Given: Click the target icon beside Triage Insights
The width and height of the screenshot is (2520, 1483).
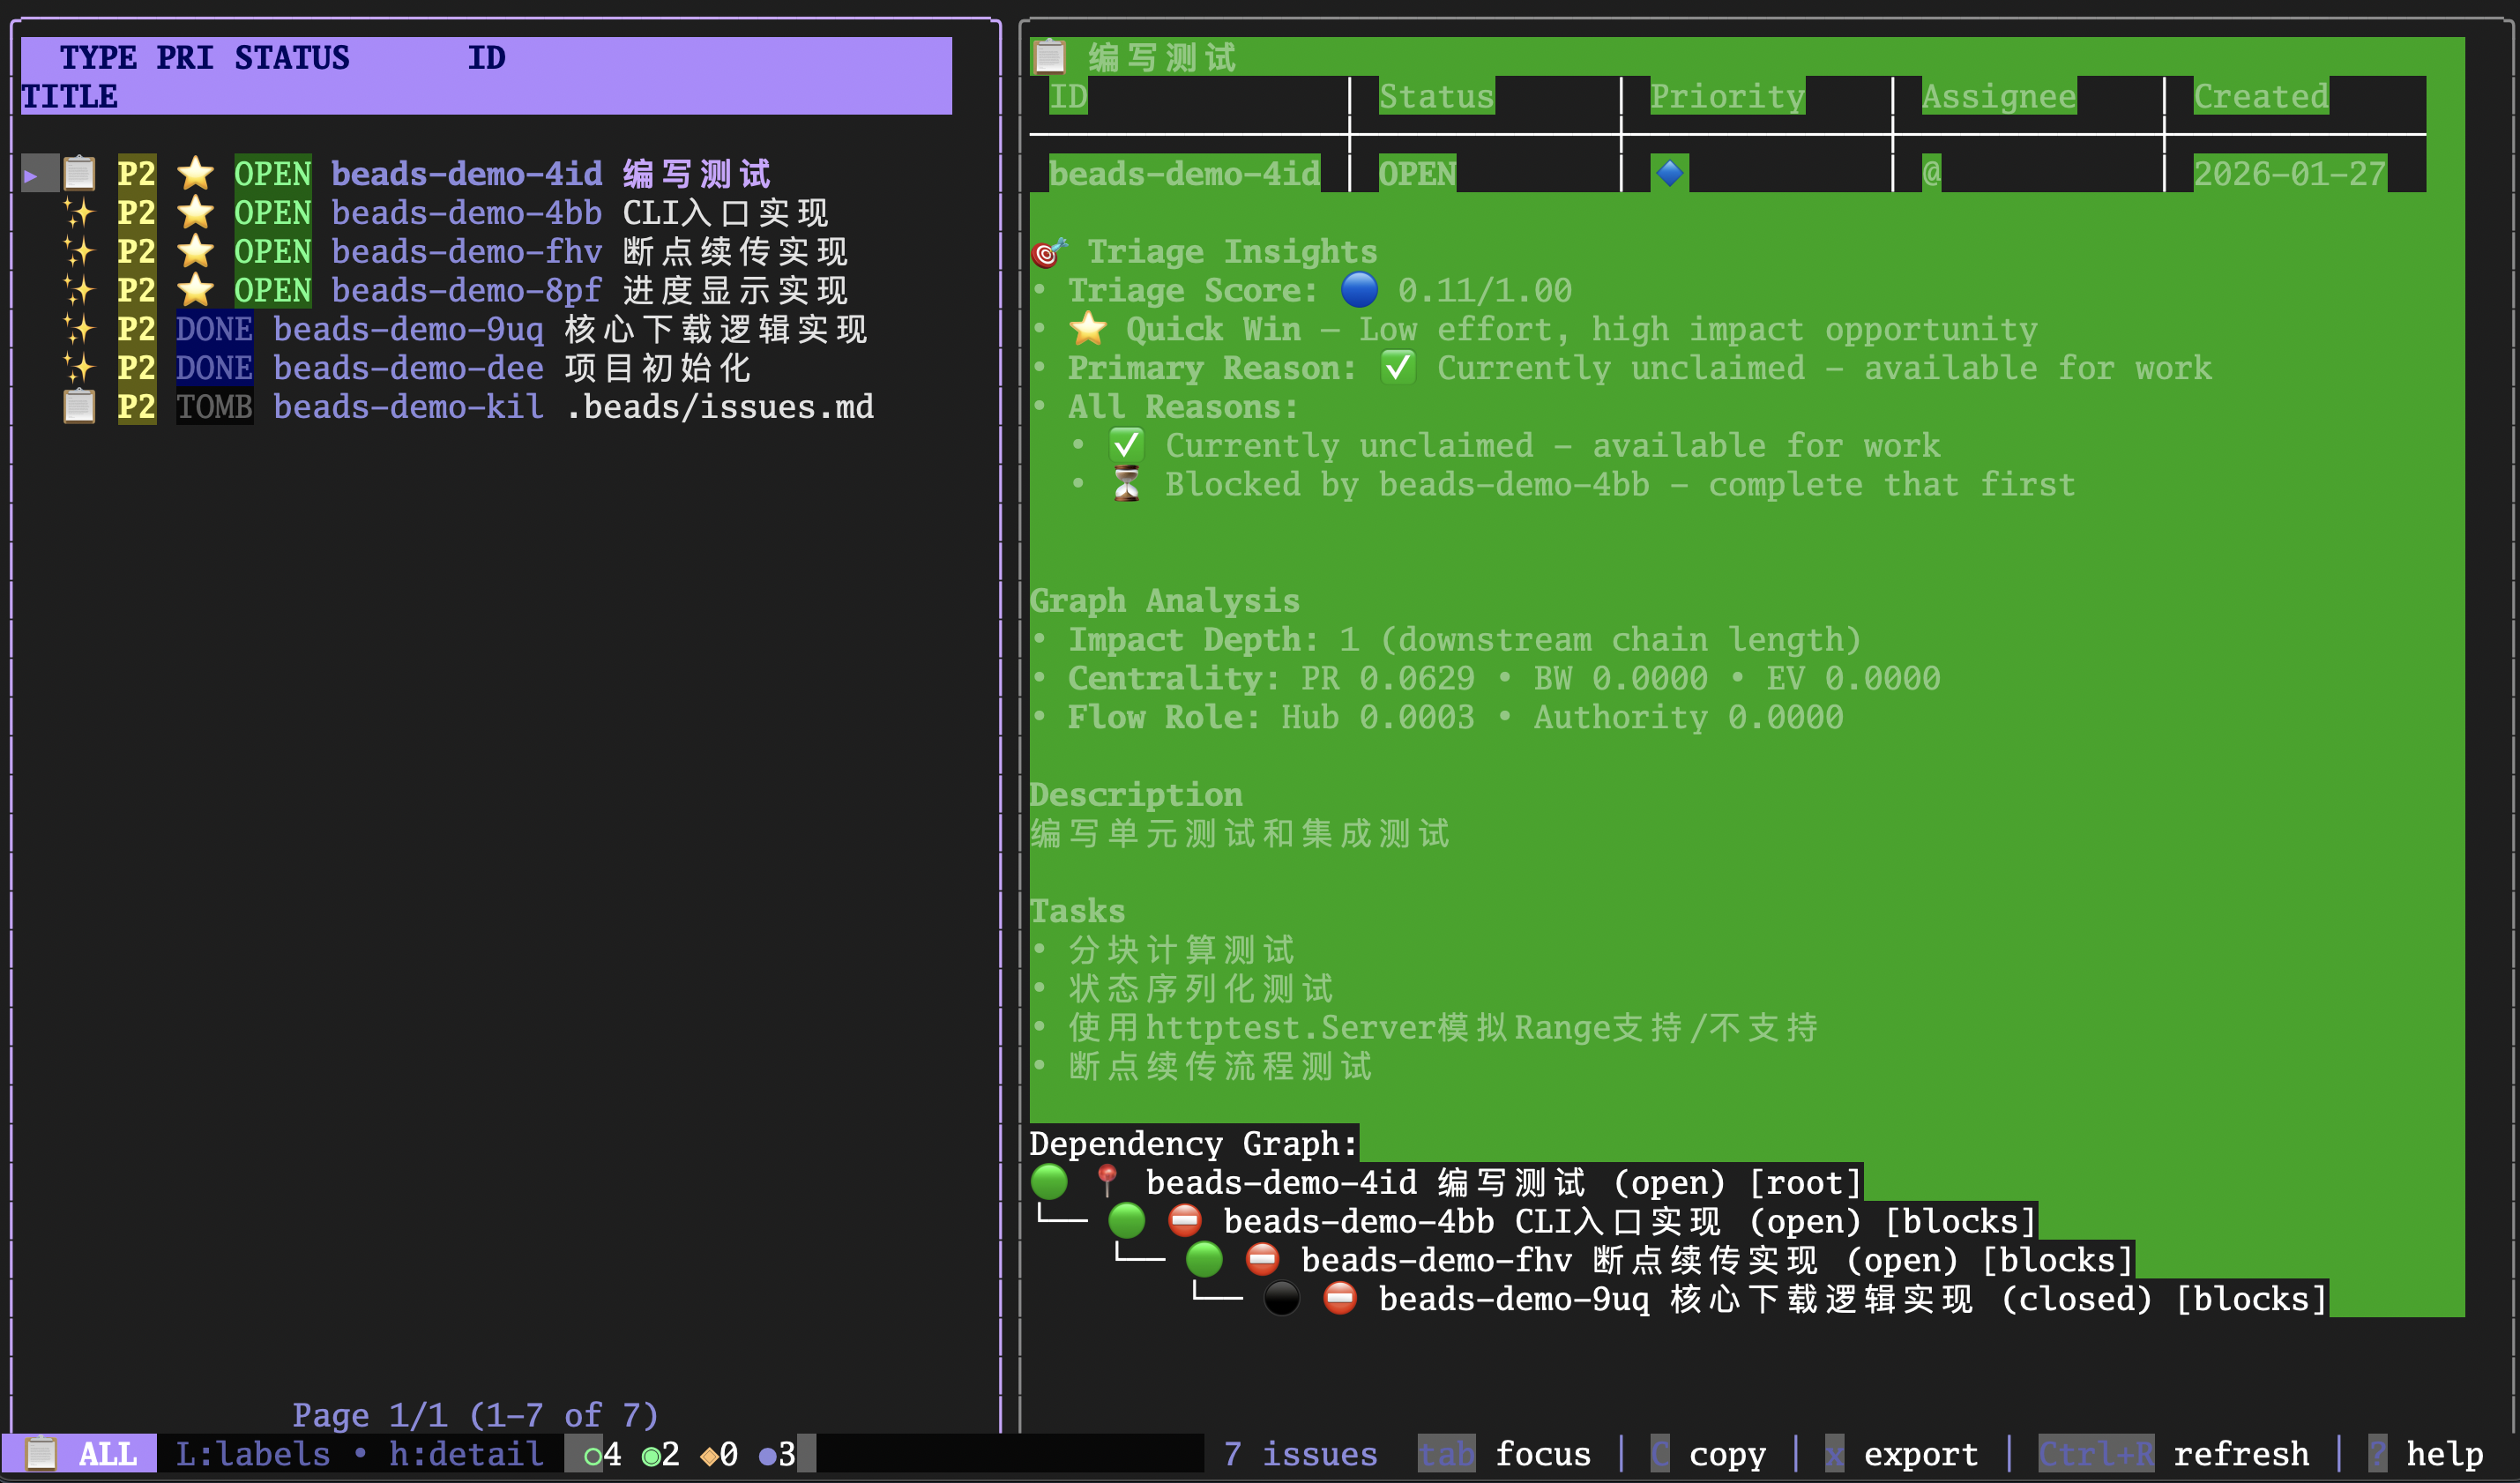Looking at the screenshot, I should 1049,252.
